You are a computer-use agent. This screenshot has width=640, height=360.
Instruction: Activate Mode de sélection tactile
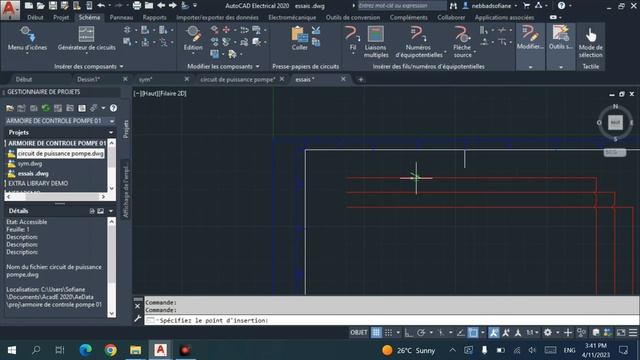coord(590,42)
